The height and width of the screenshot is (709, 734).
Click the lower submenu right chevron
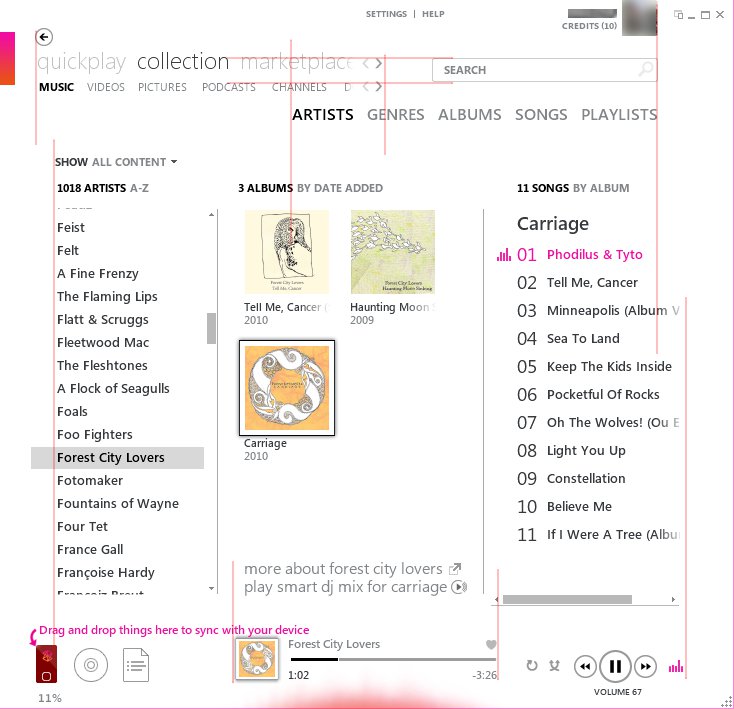coord(379,87)
